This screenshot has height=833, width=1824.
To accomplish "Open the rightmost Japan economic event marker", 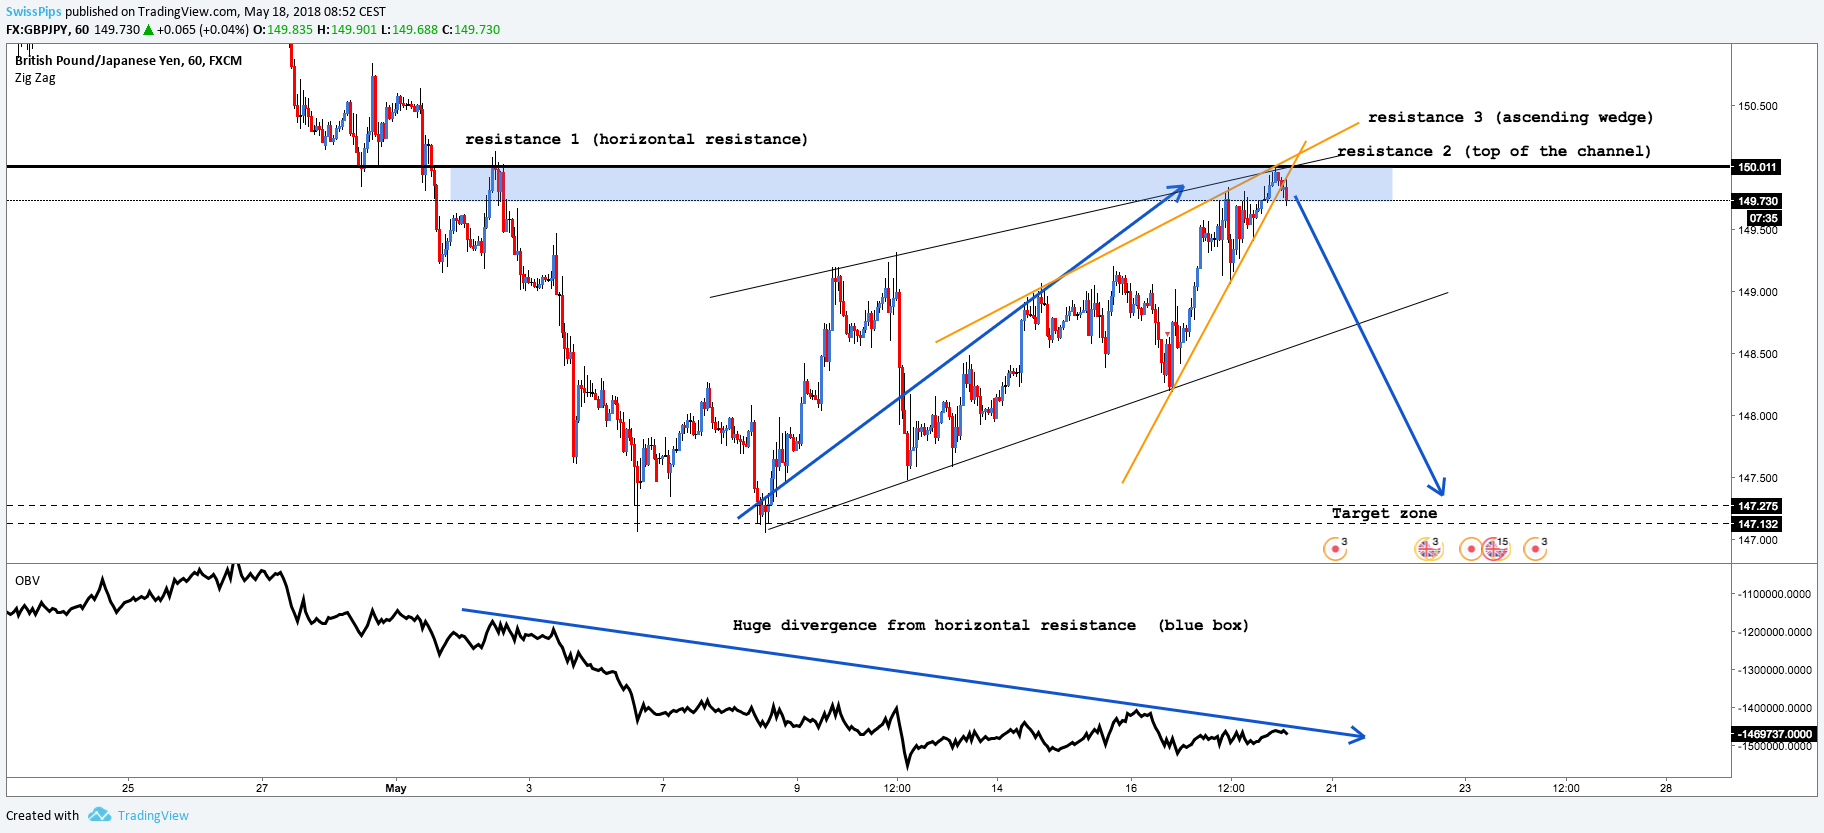I will pyautogui.click(x=1535, y=548).
